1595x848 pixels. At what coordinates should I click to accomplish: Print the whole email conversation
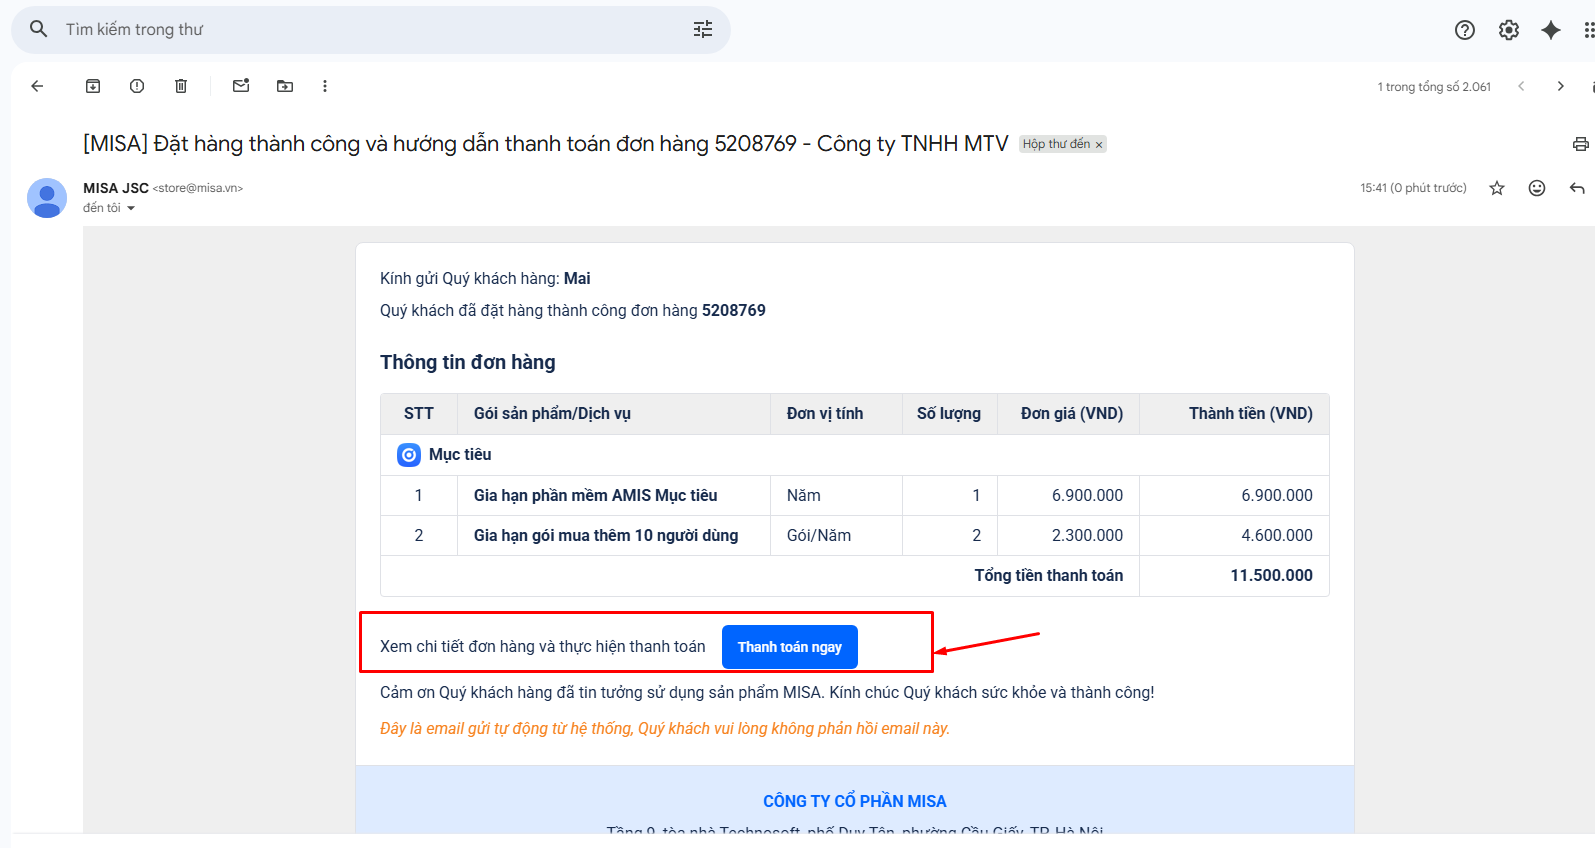1581,144
